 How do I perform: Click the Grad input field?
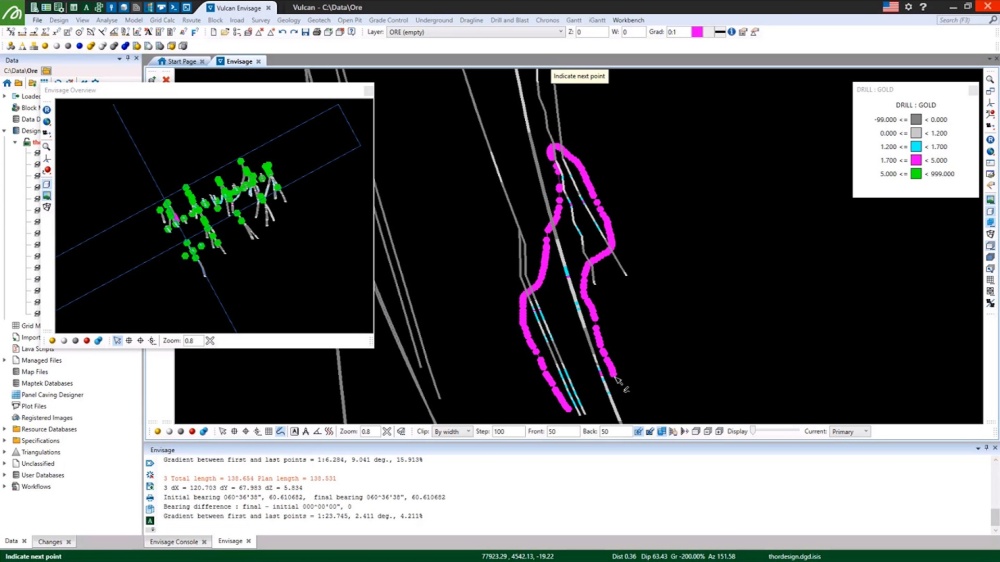click(678, 32)
